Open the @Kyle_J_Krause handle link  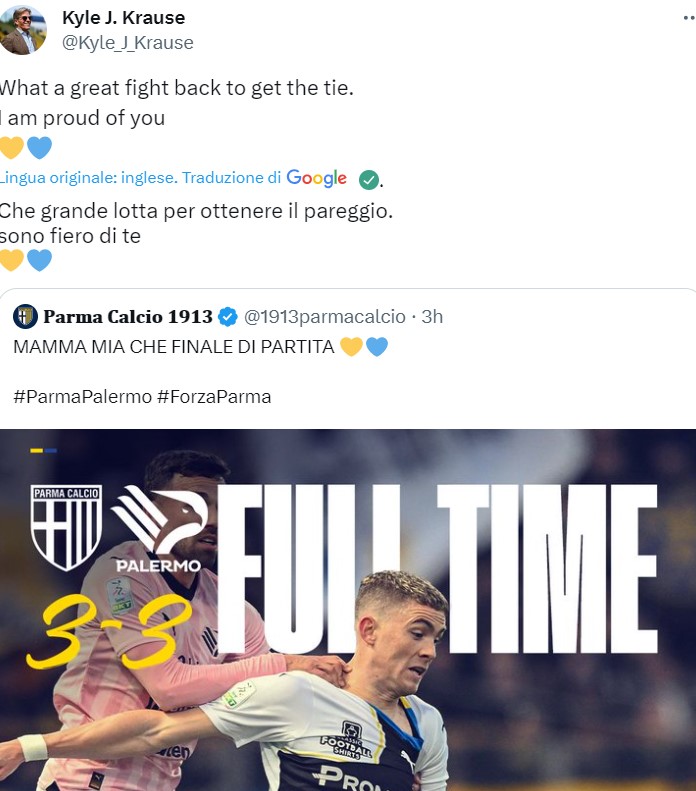tap(128, 43)
